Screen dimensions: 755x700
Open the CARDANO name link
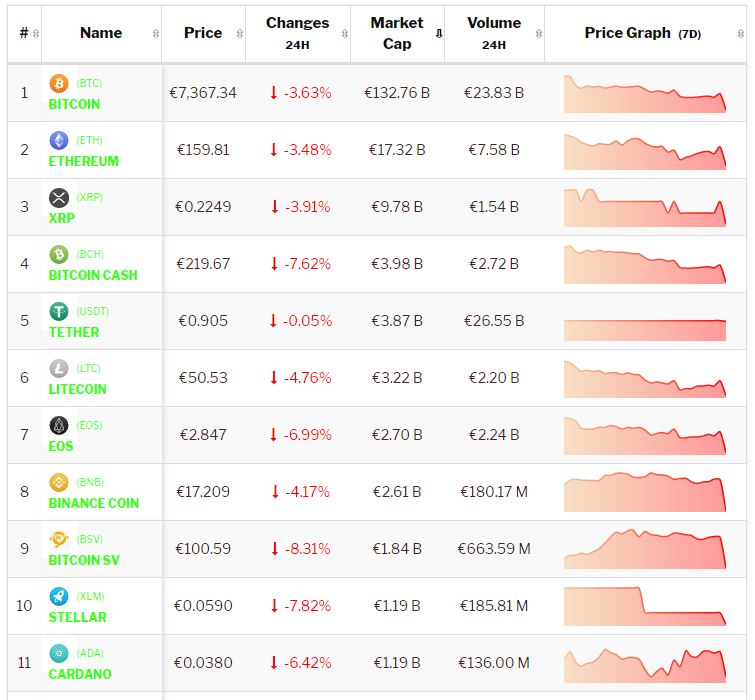point(80,674)
